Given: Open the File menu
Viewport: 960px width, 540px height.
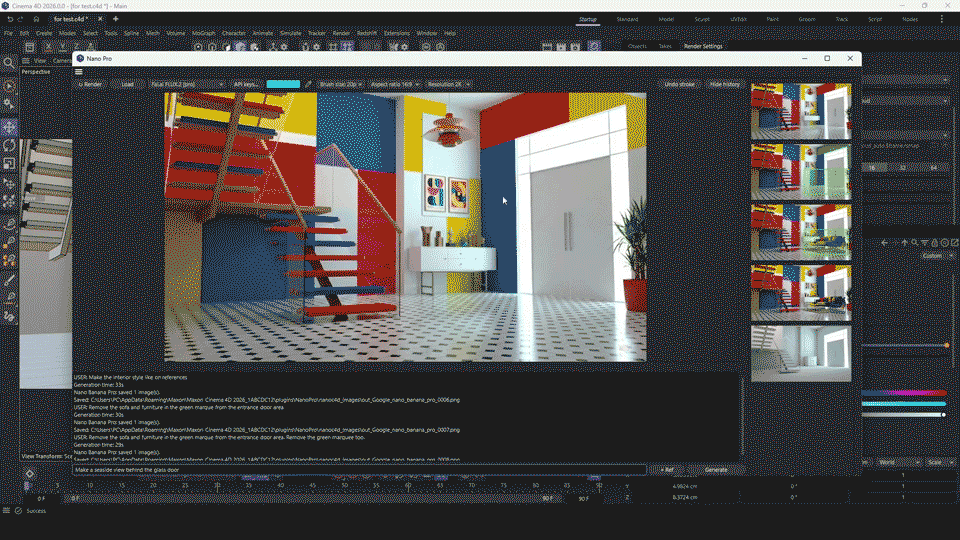Looking at the screenshot, I should click(x=9, y=33).
